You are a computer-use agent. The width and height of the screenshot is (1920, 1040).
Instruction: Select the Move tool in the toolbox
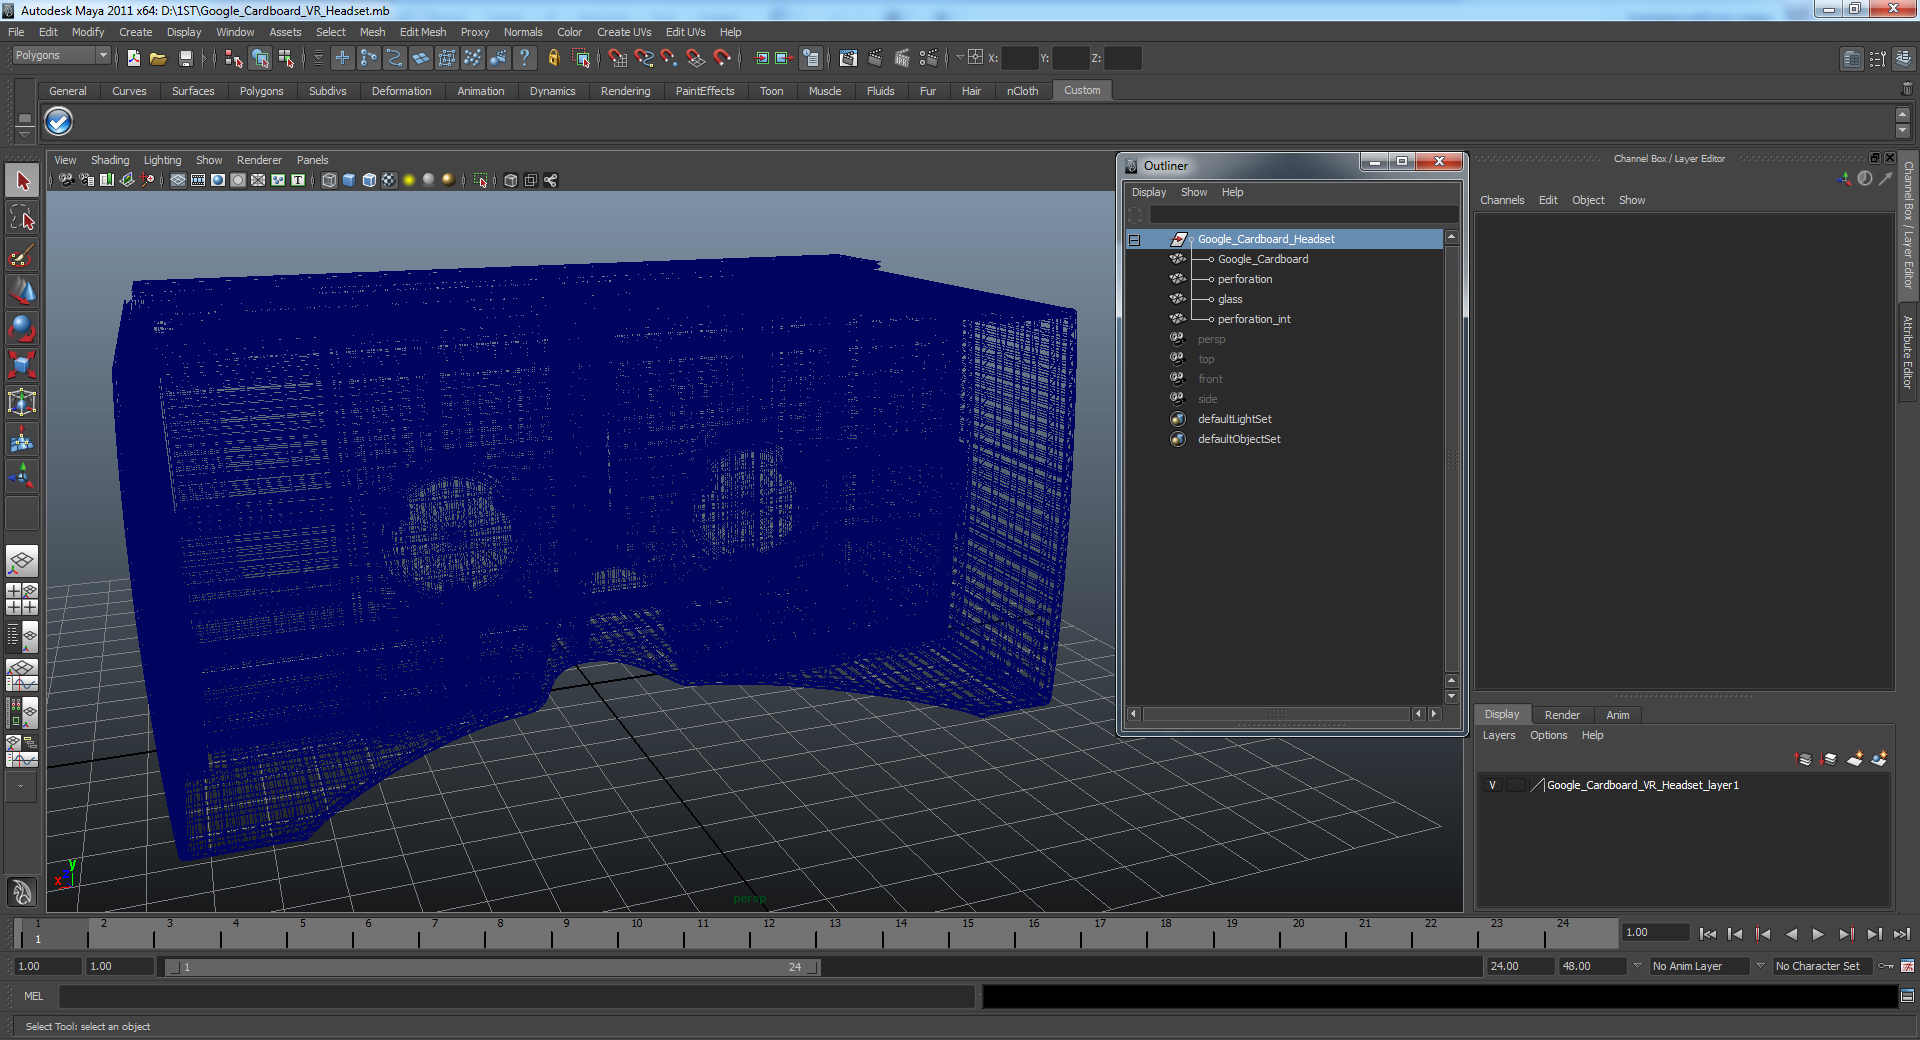tap(22, 291)
